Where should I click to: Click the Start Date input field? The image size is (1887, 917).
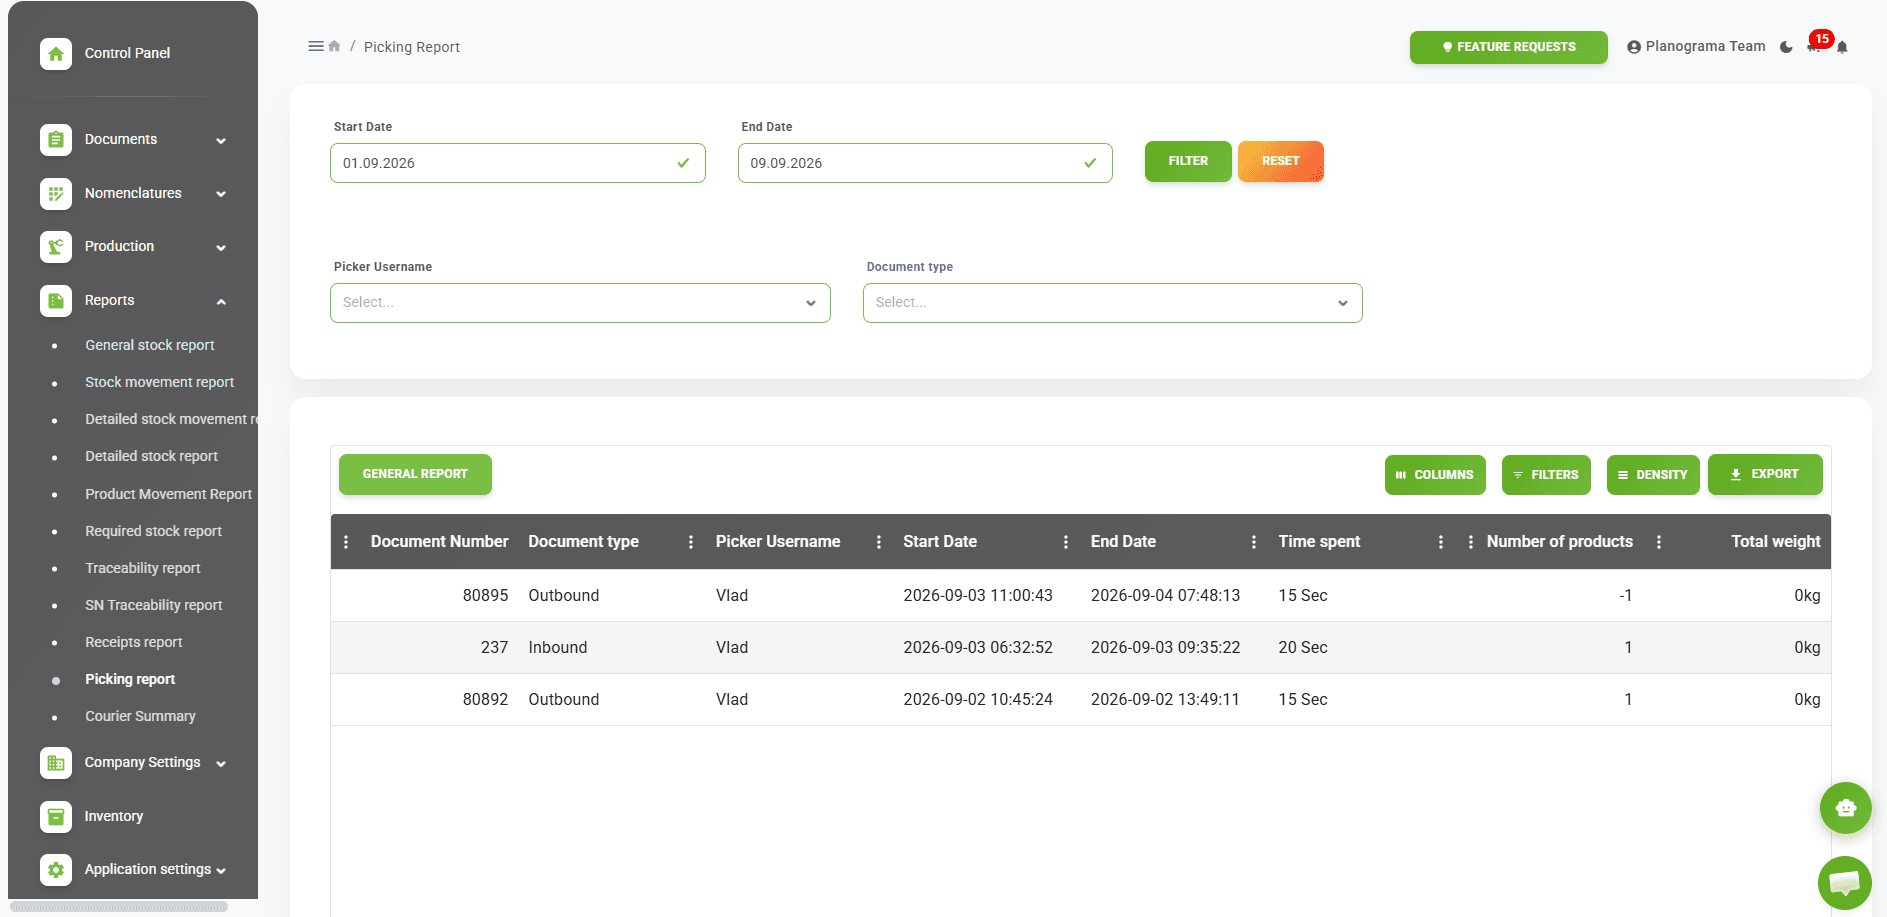tap(518, 163)
